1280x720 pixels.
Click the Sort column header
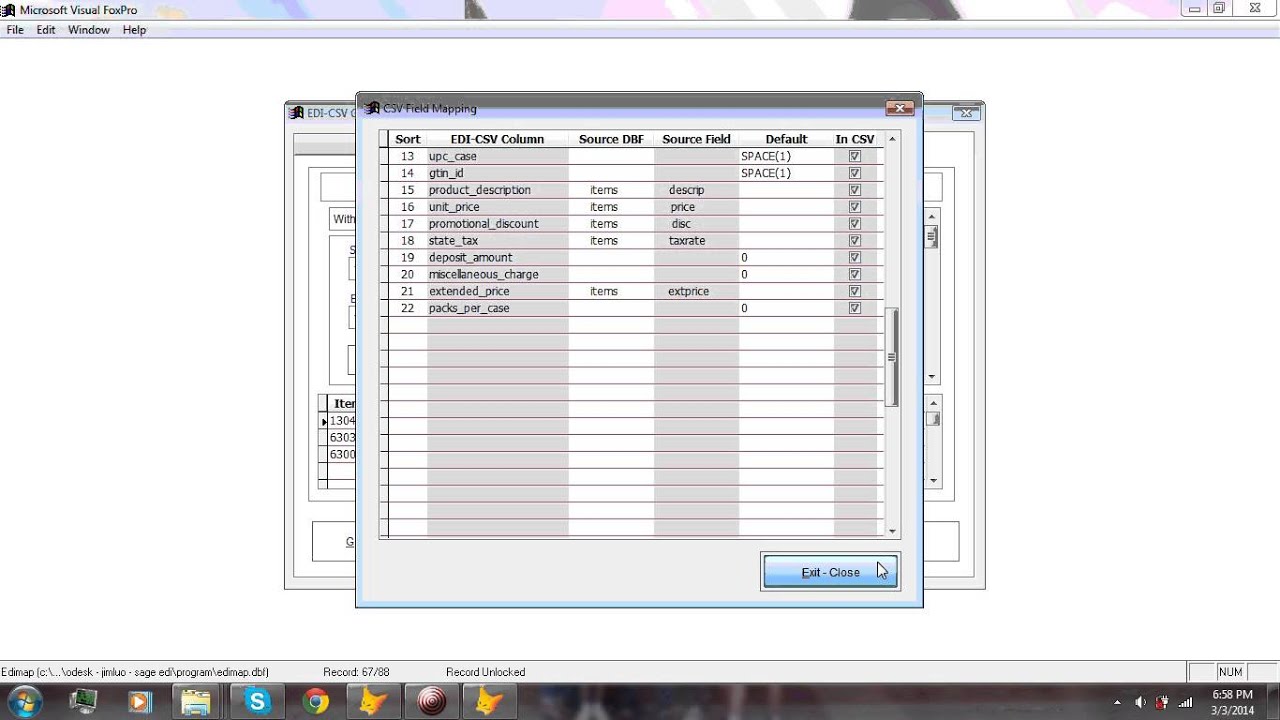(x=407, y=139)
